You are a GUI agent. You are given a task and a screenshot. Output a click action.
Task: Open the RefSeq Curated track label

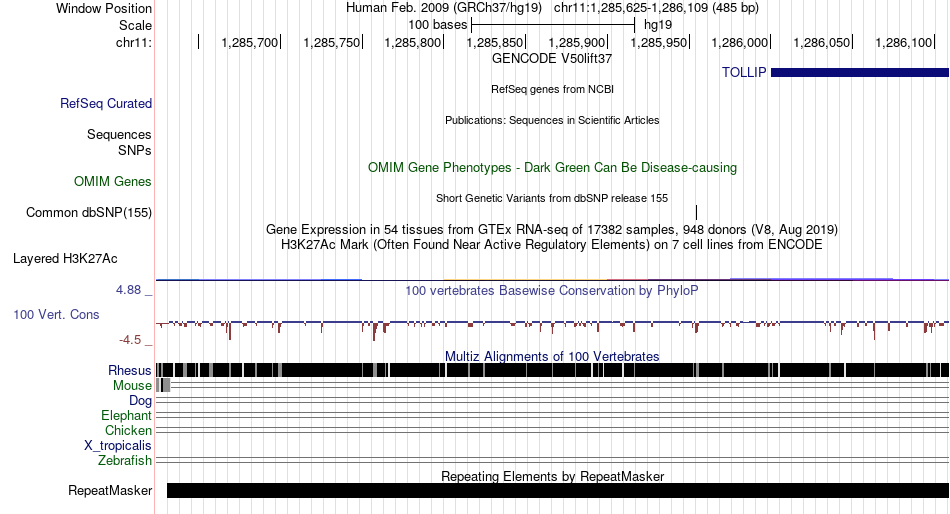pos(105,104)
